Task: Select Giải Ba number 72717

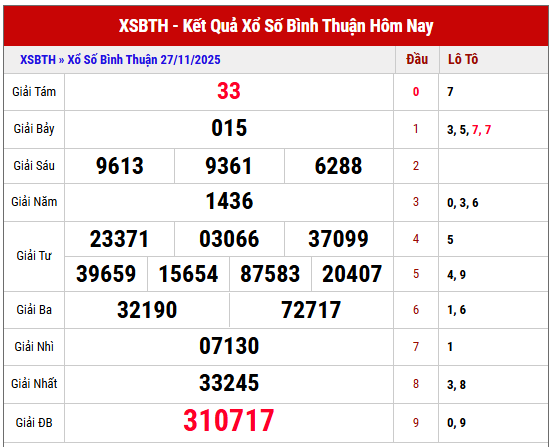Action: (x=311, y=310)
